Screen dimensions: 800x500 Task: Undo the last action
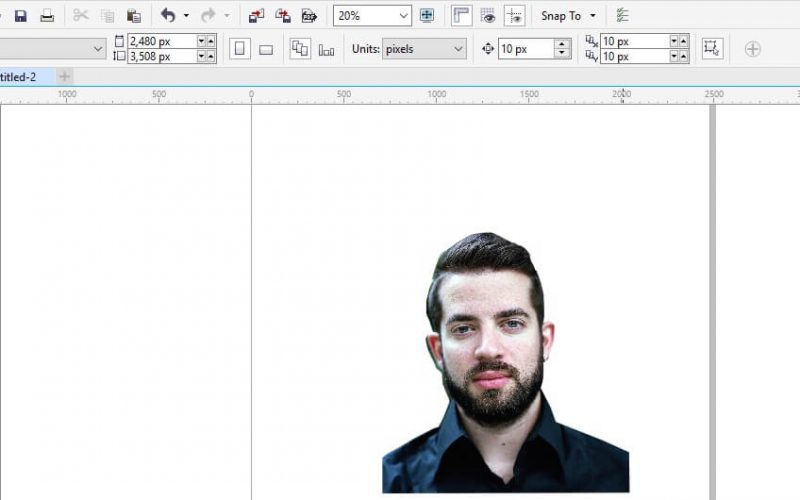tap(168, 15)
